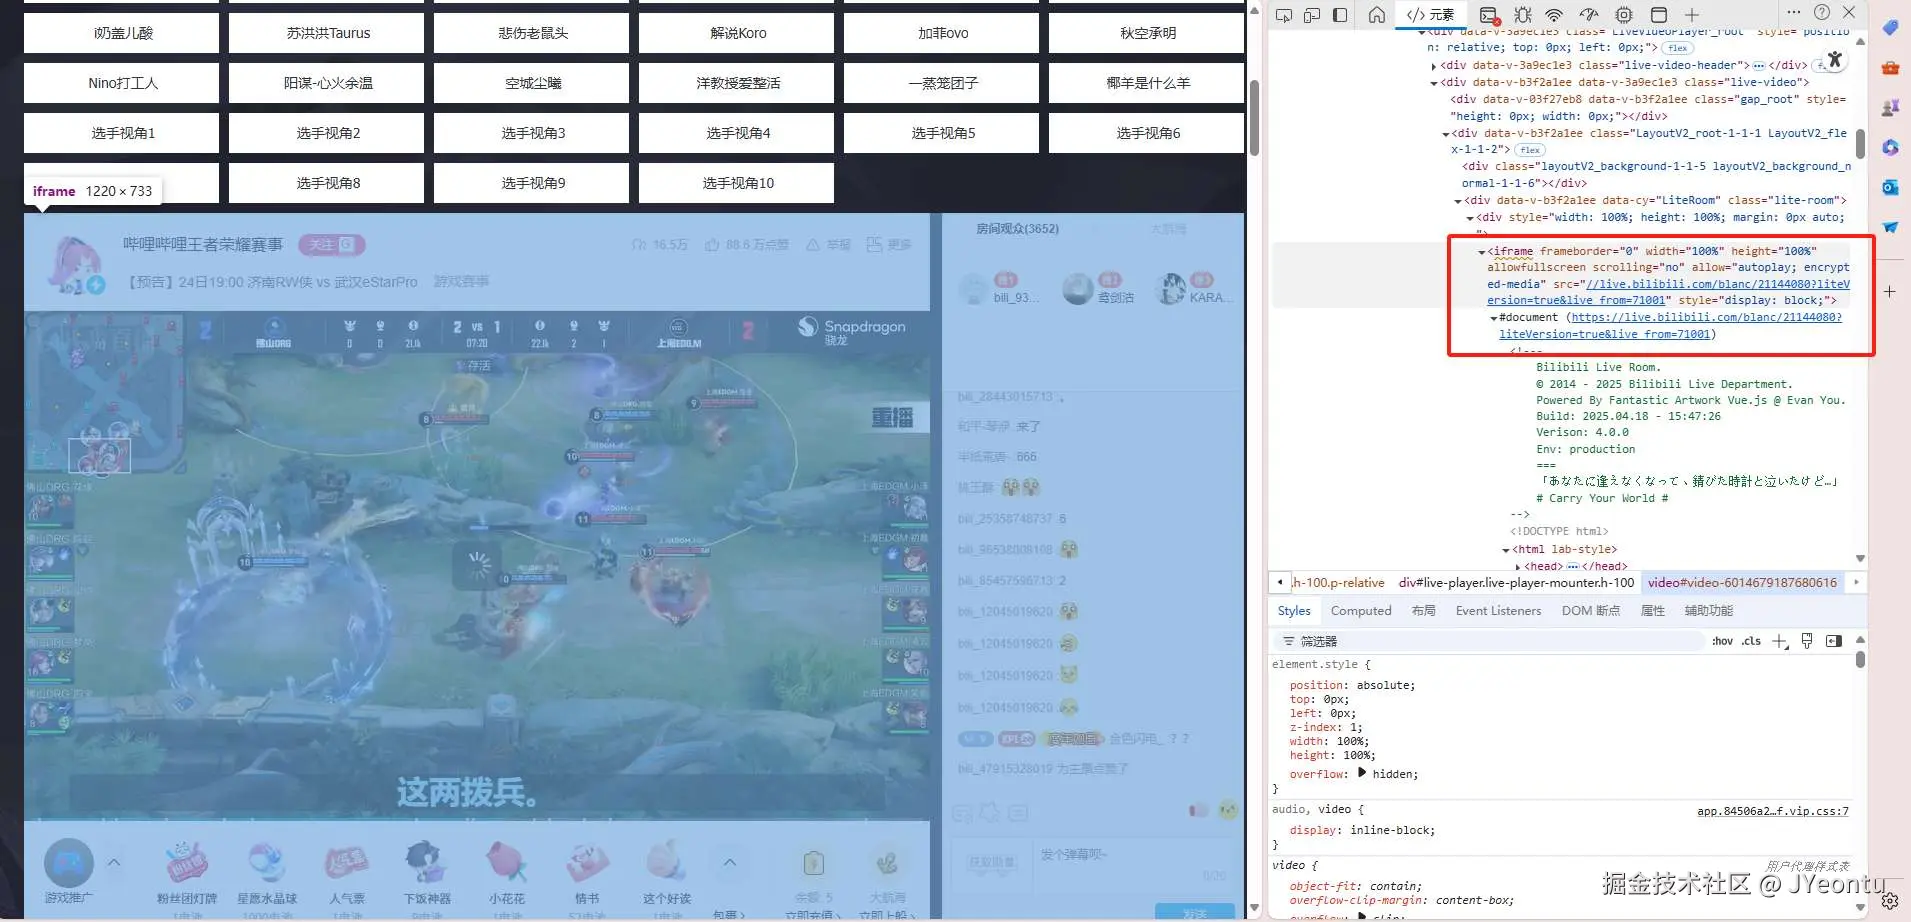Switch to the 元素 Elements tab
1911x922 pixels.
pyautogui.click(x=1430, y=15)
